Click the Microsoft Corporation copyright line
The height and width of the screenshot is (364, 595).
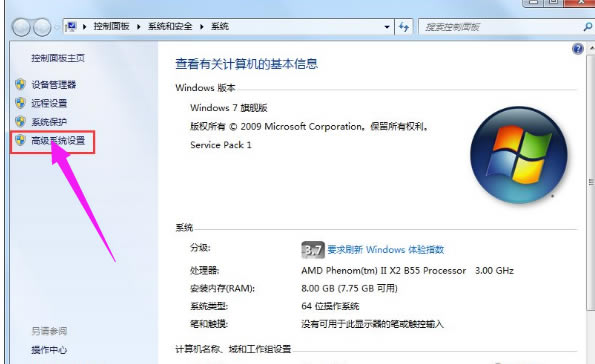click(x=310, y=126)
